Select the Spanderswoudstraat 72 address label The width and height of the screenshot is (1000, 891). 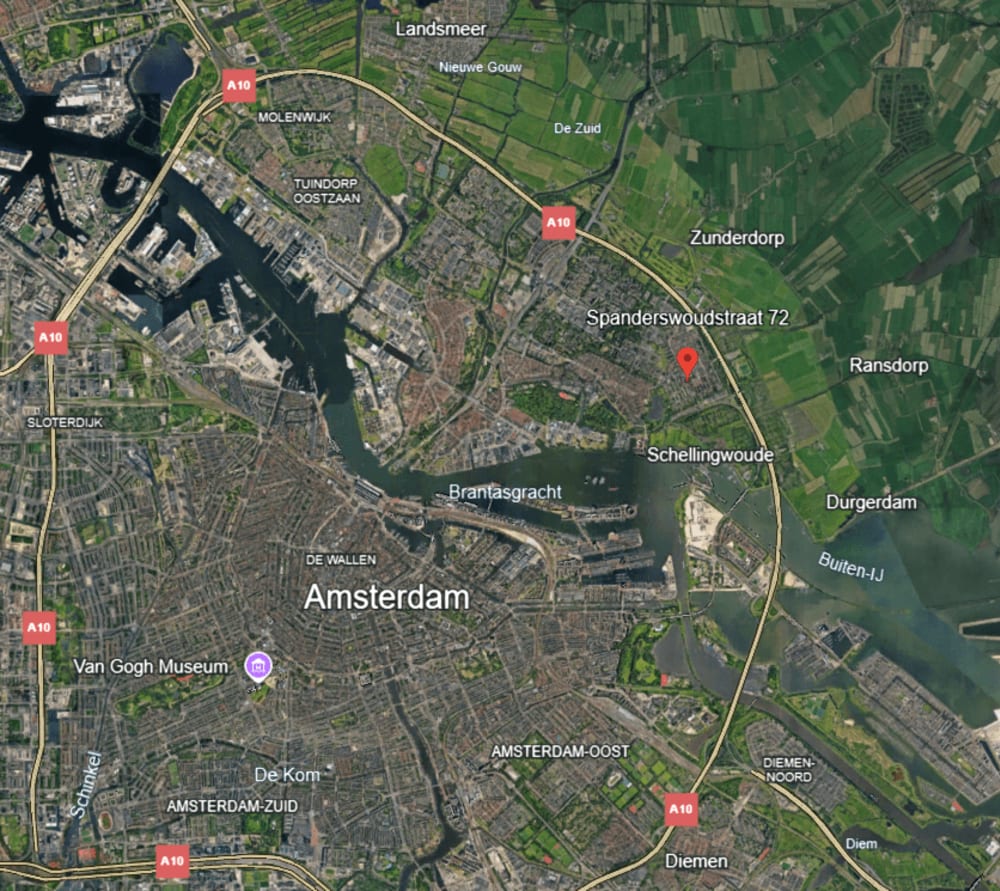(688, 318)
